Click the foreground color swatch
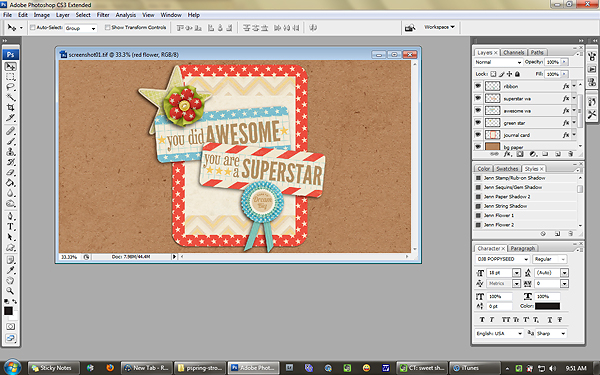 pyautogui.click(x=8, y=311)
